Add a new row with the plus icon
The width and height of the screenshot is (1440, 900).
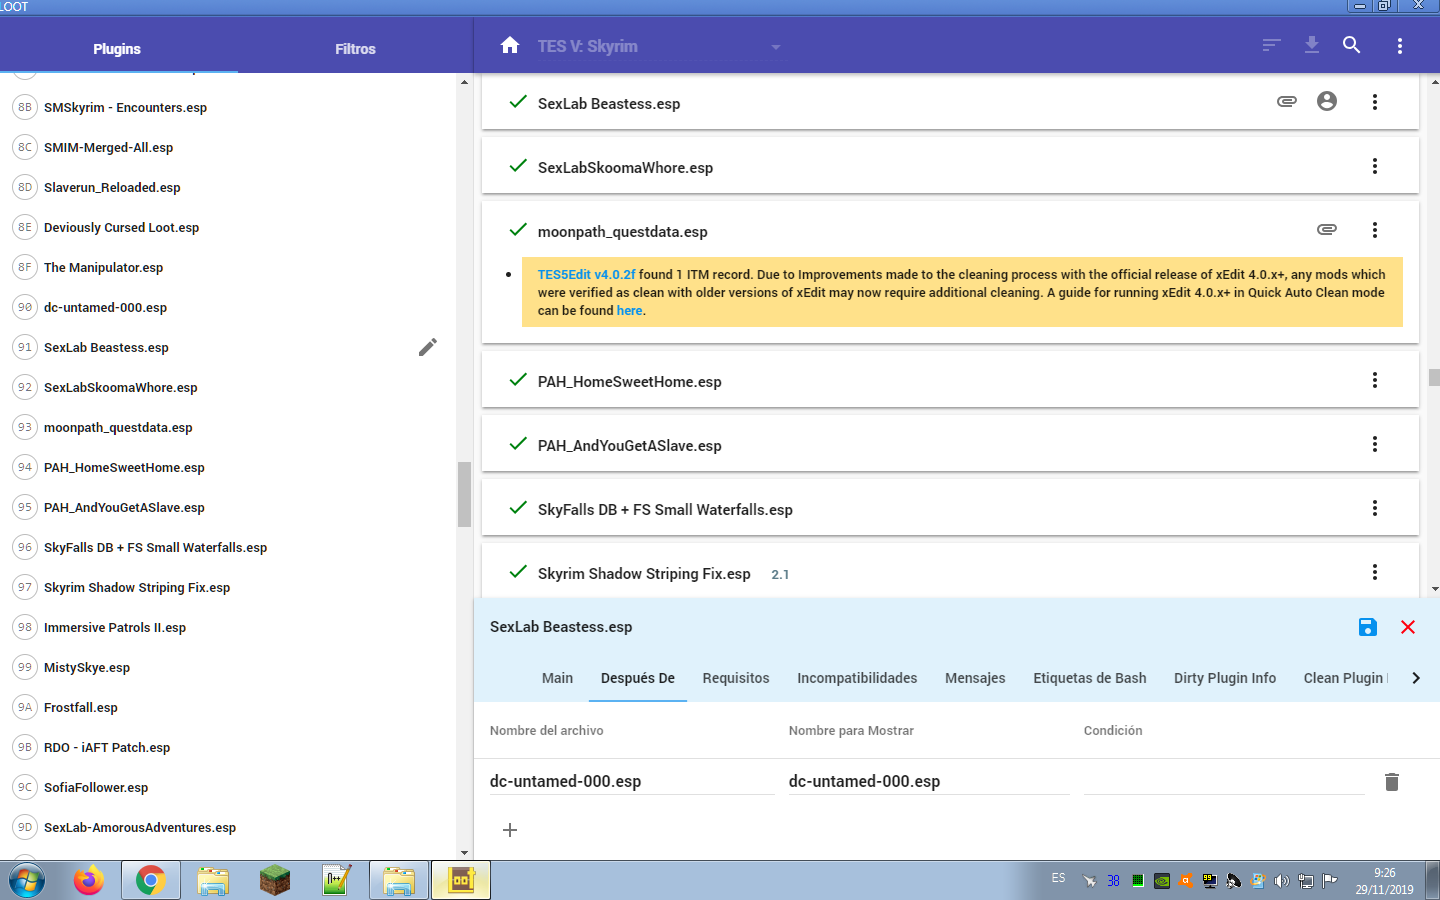click(x=510, y=830)
